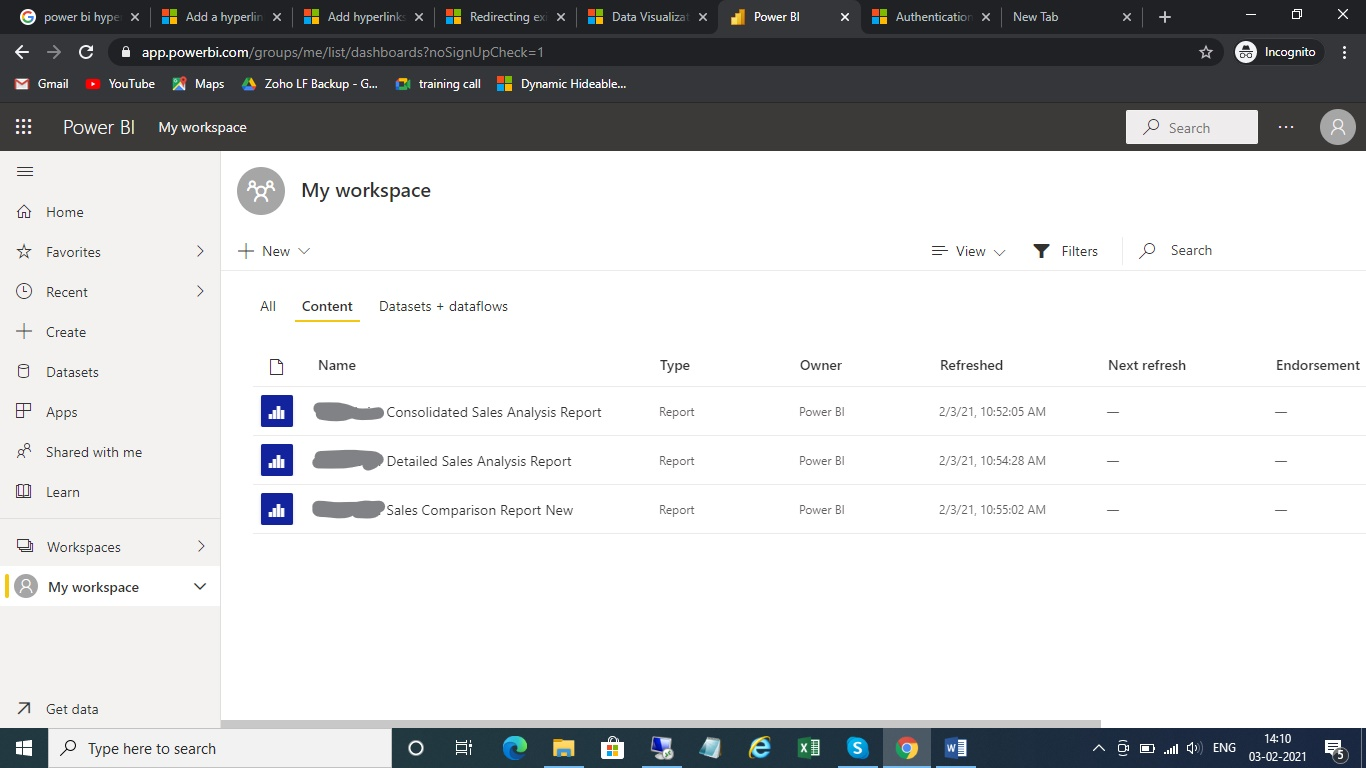The width and height of the screenshot is (1366, 768).
Task: Expand the Favorites chevron
Action: pos(200,251)
